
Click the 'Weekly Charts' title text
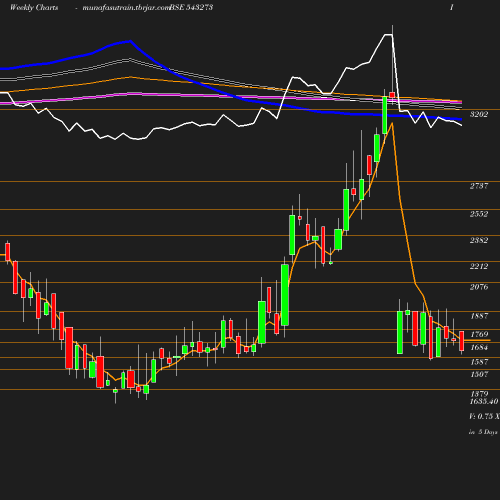coord(34,7)
